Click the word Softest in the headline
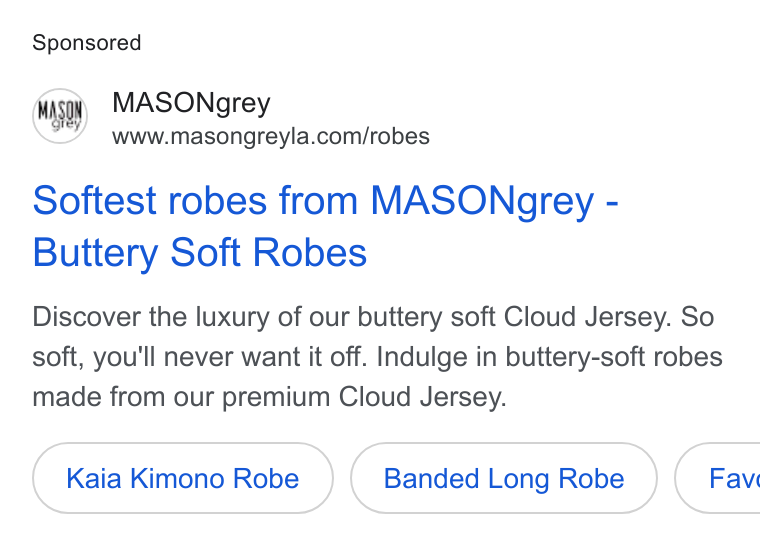The height and width of the screenshot is (546, 760). [95, 201]
